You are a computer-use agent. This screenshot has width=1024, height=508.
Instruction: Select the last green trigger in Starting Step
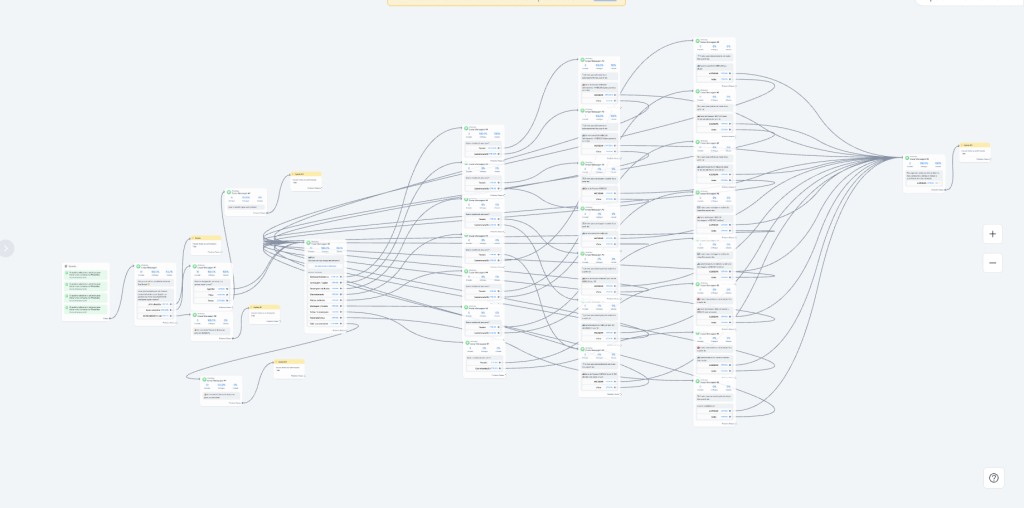[86, 309]
